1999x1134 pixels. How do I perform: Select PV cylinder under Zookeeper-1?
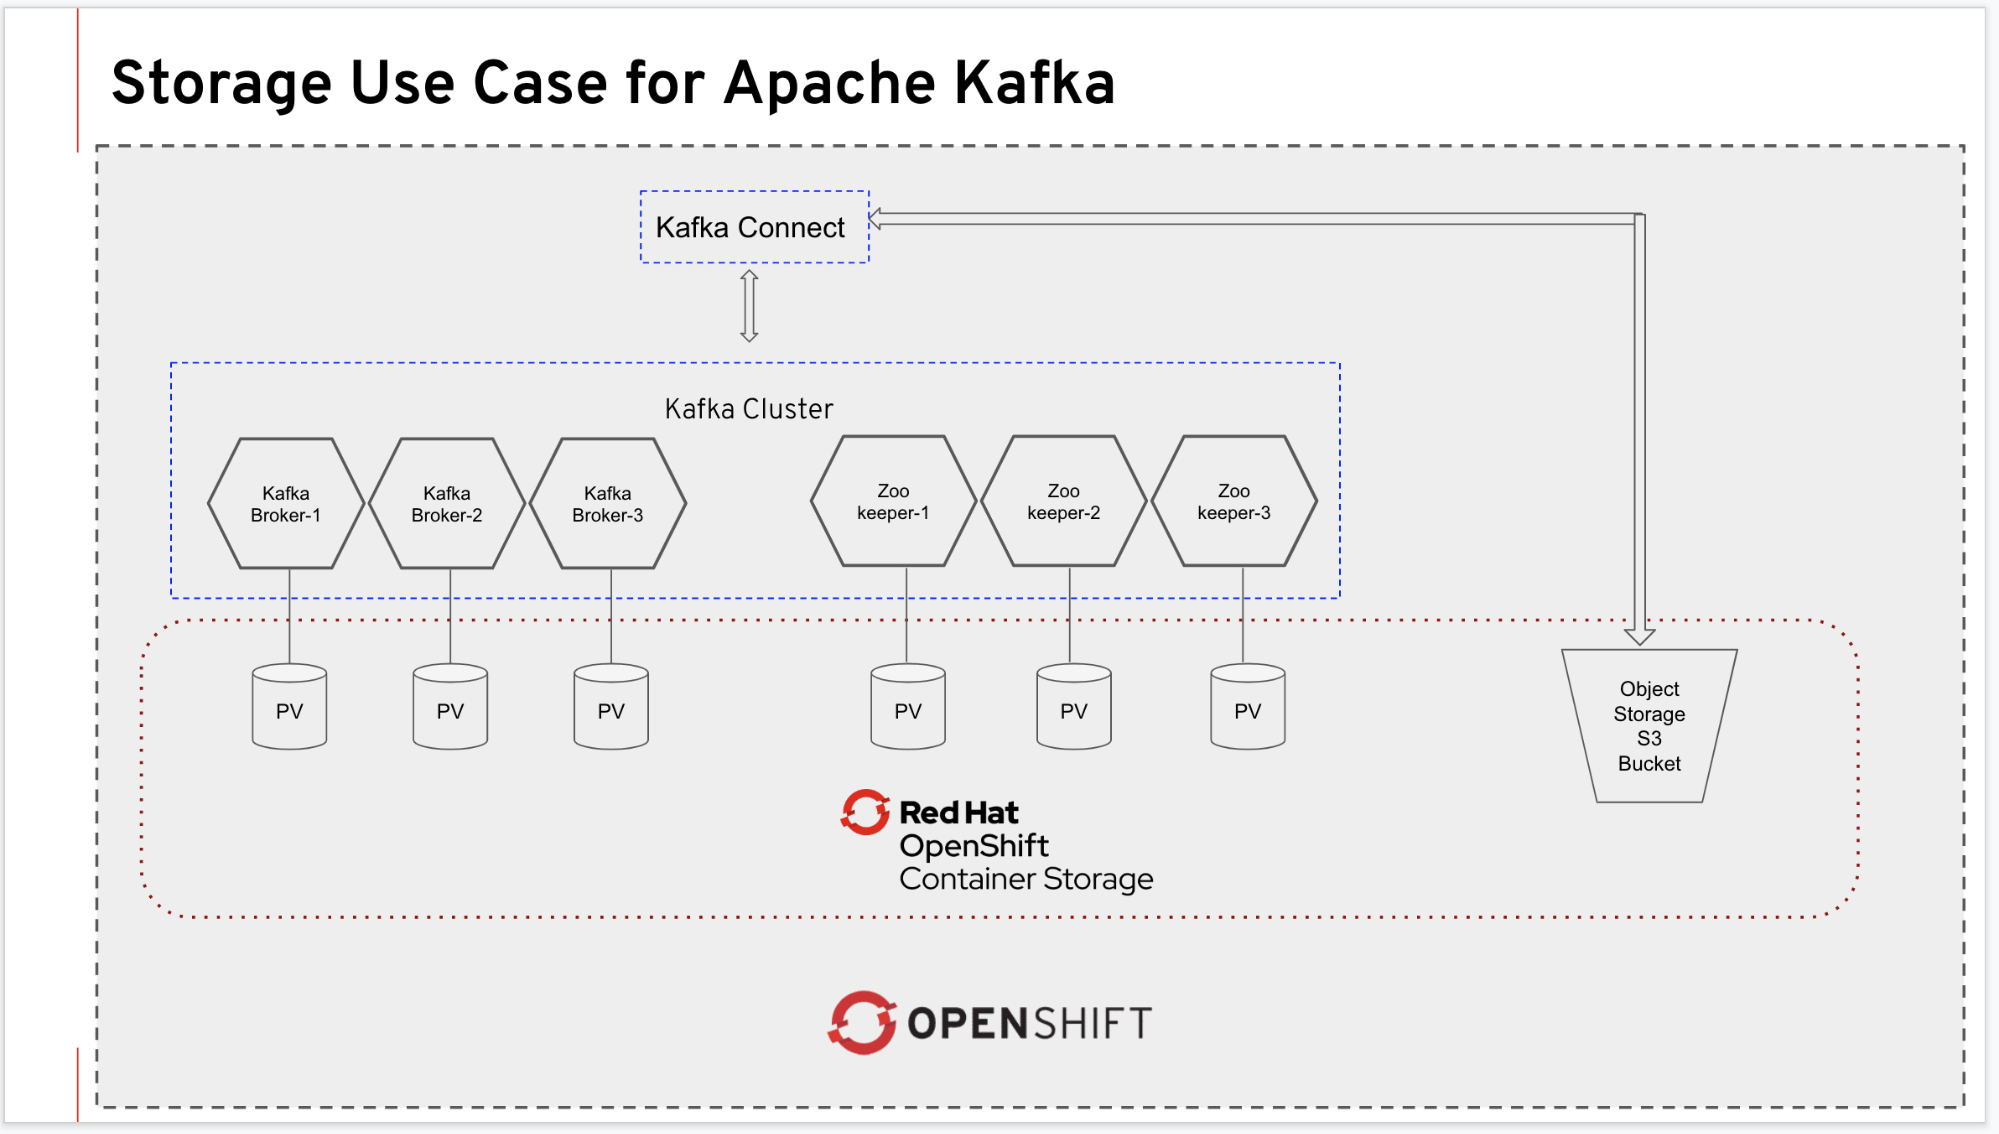click(x=908, y=709)
